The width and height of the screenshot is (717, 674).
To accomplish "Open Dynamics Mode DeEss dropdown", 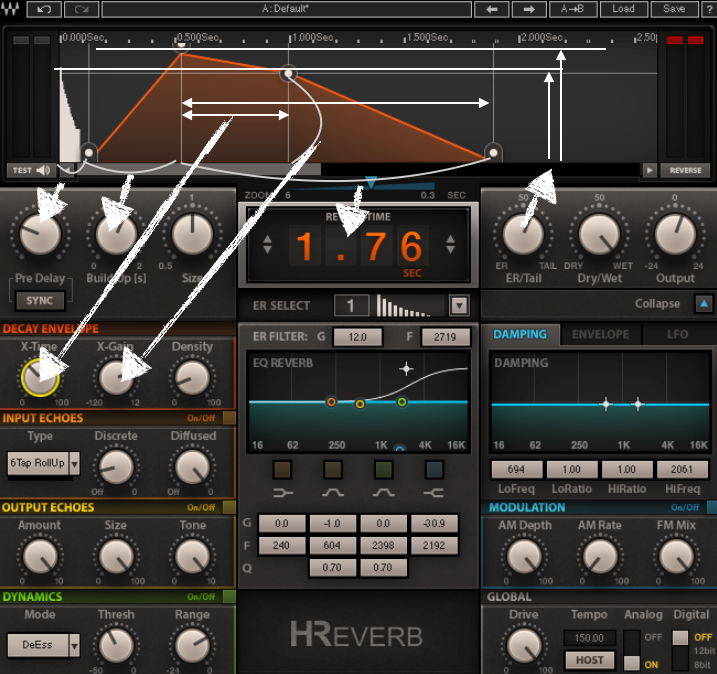I will pyautogui.click(x=75, y=645).
